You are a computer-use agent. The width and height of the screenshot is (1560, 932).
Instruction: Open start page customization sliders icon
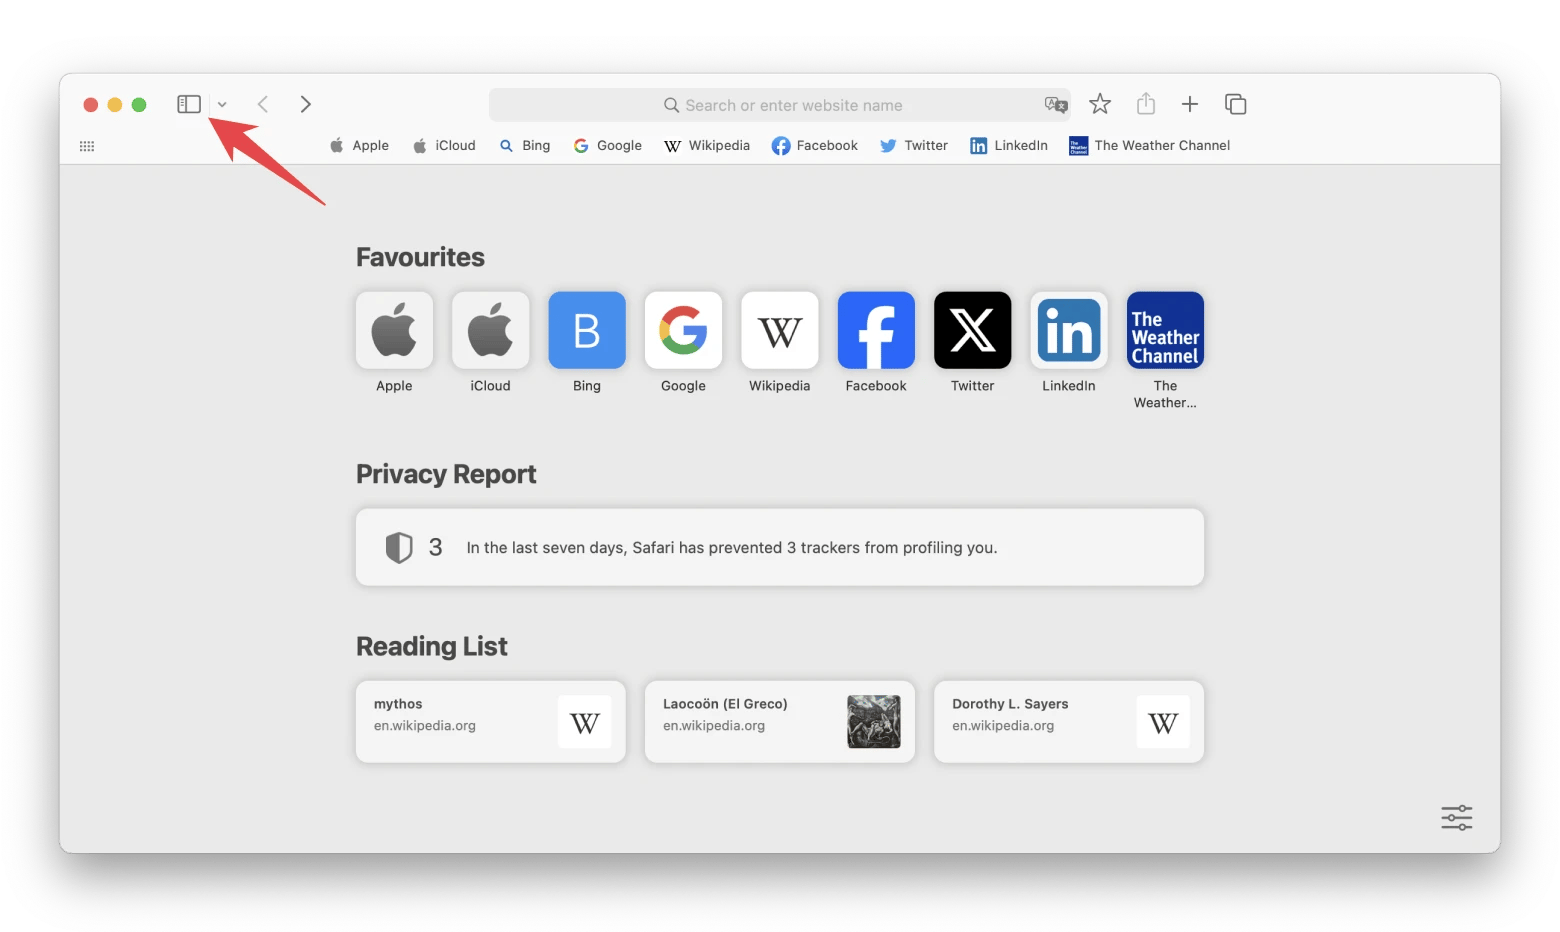point(1457,817)
